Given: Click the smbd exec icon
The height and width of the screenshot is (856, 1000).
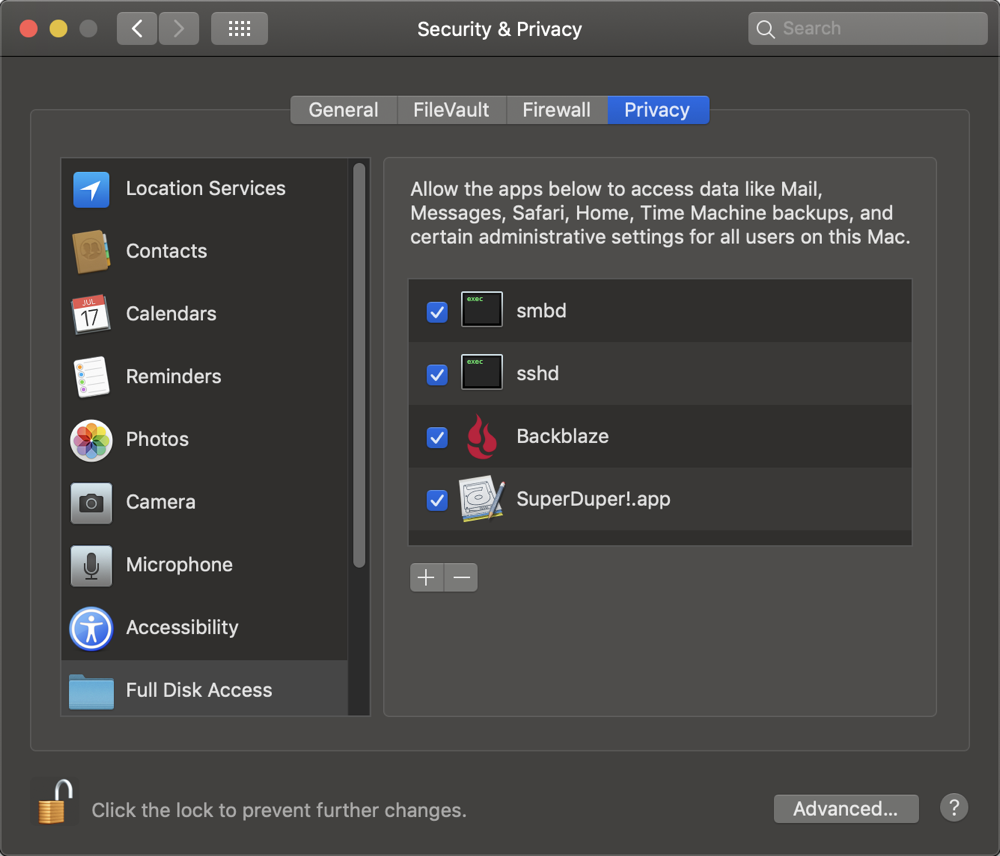Looking at the screenshot, I should click(482, 309).
